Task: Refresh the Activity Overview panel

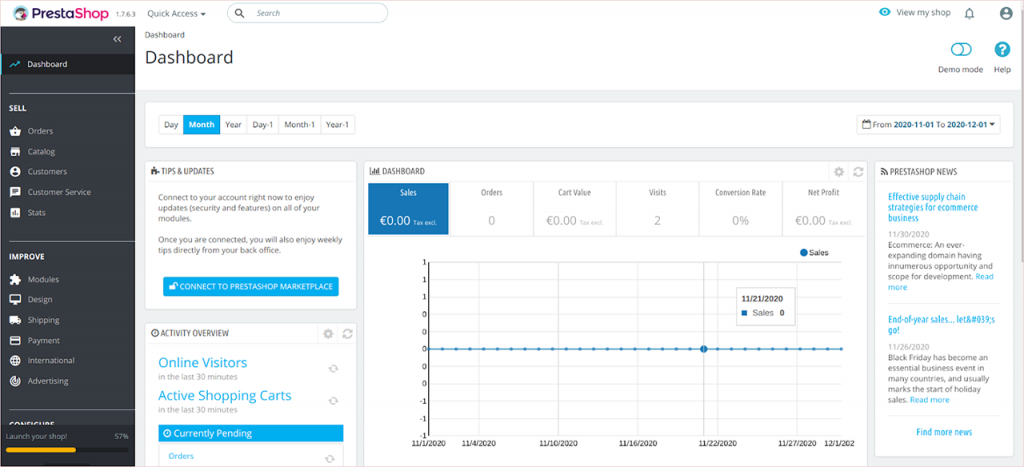Action: tap(347, 334)
